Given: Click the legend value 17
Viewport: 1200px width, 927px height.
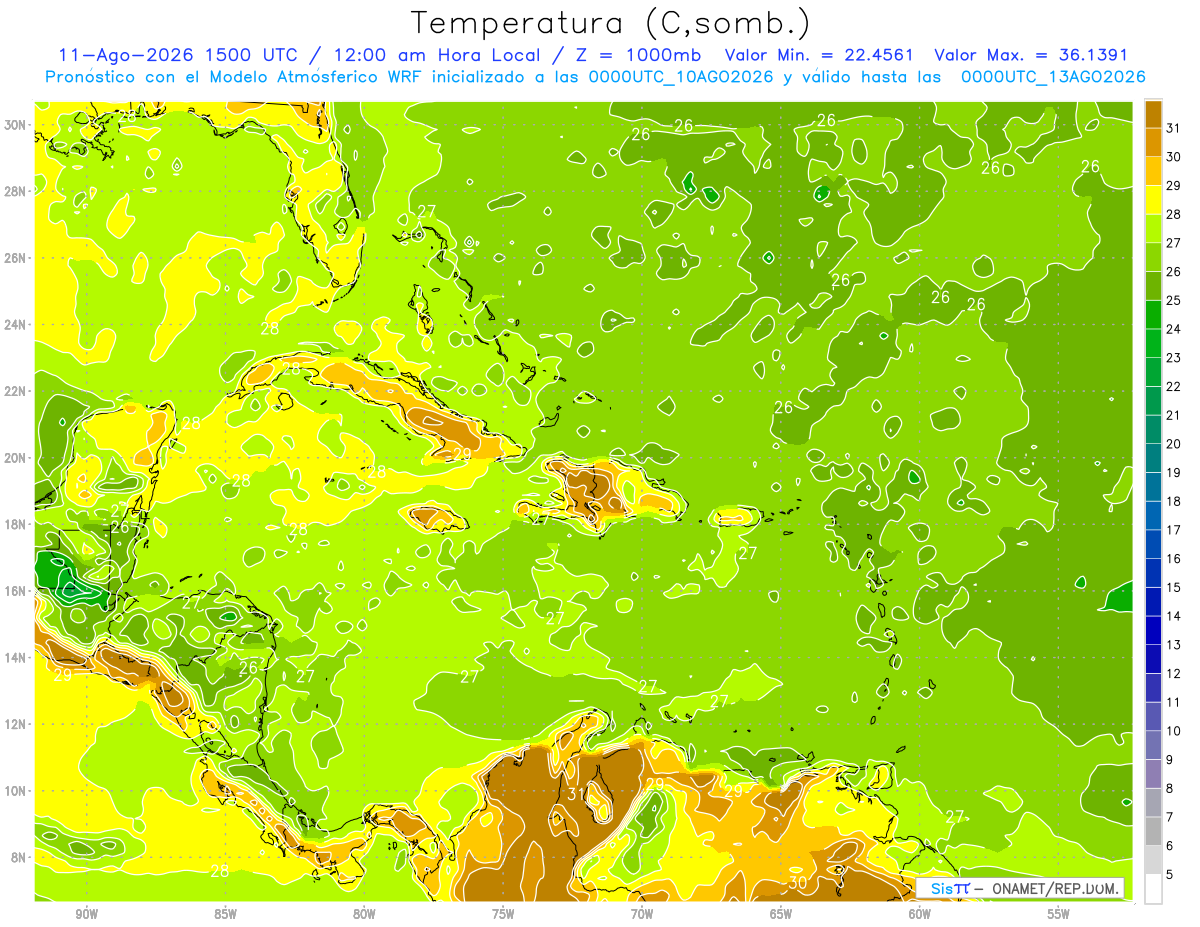Looking at the screenshot, I should point(1174,530).
